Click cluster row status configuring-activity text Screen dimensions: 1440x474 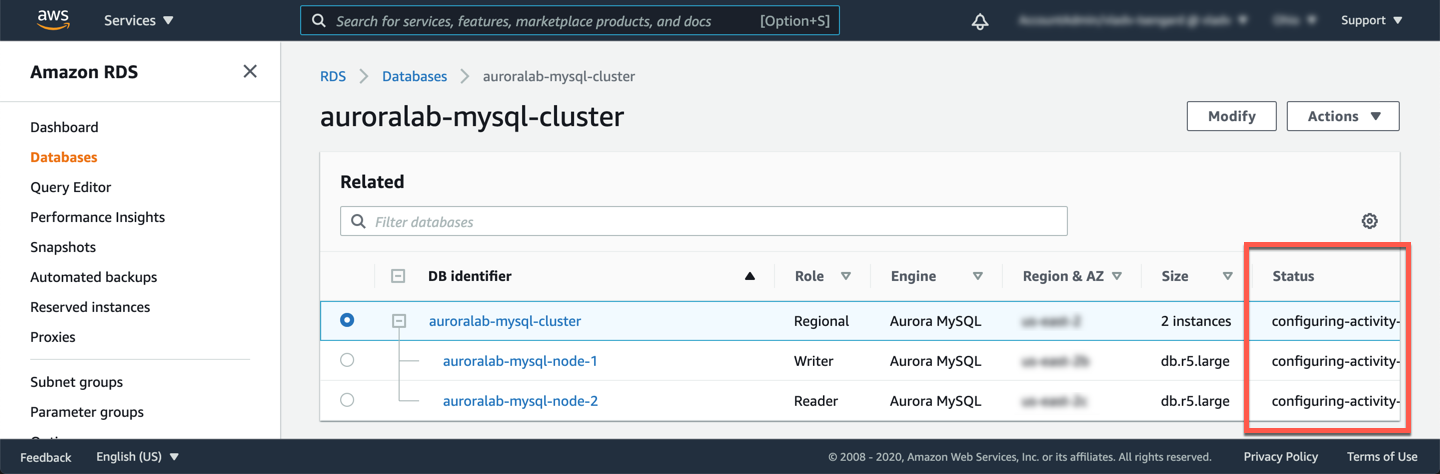click(1335, 321)
